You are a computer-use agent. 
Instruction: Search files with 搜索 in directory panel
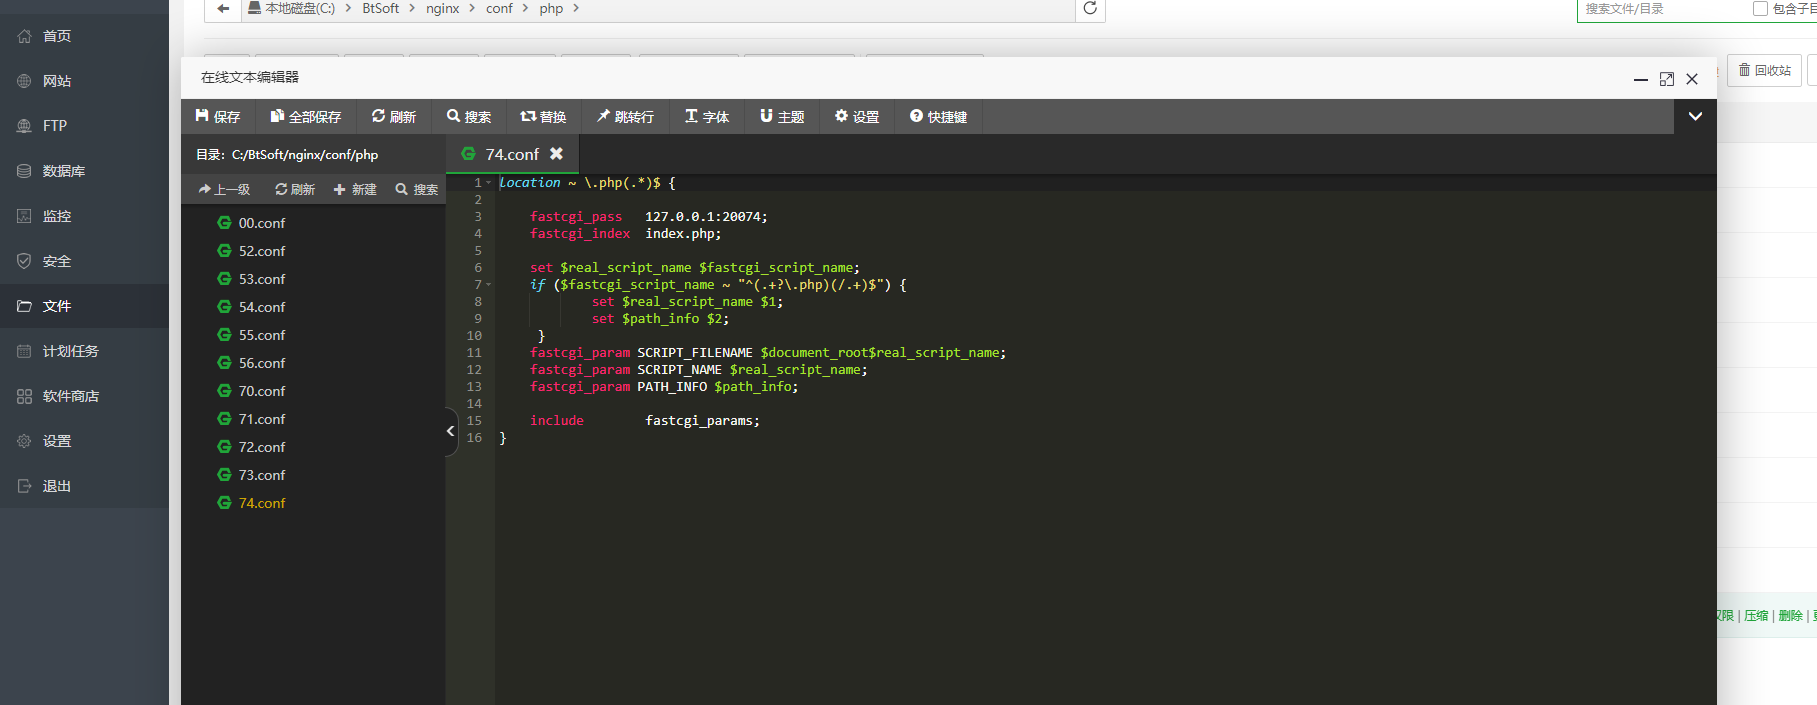[417, 189]
